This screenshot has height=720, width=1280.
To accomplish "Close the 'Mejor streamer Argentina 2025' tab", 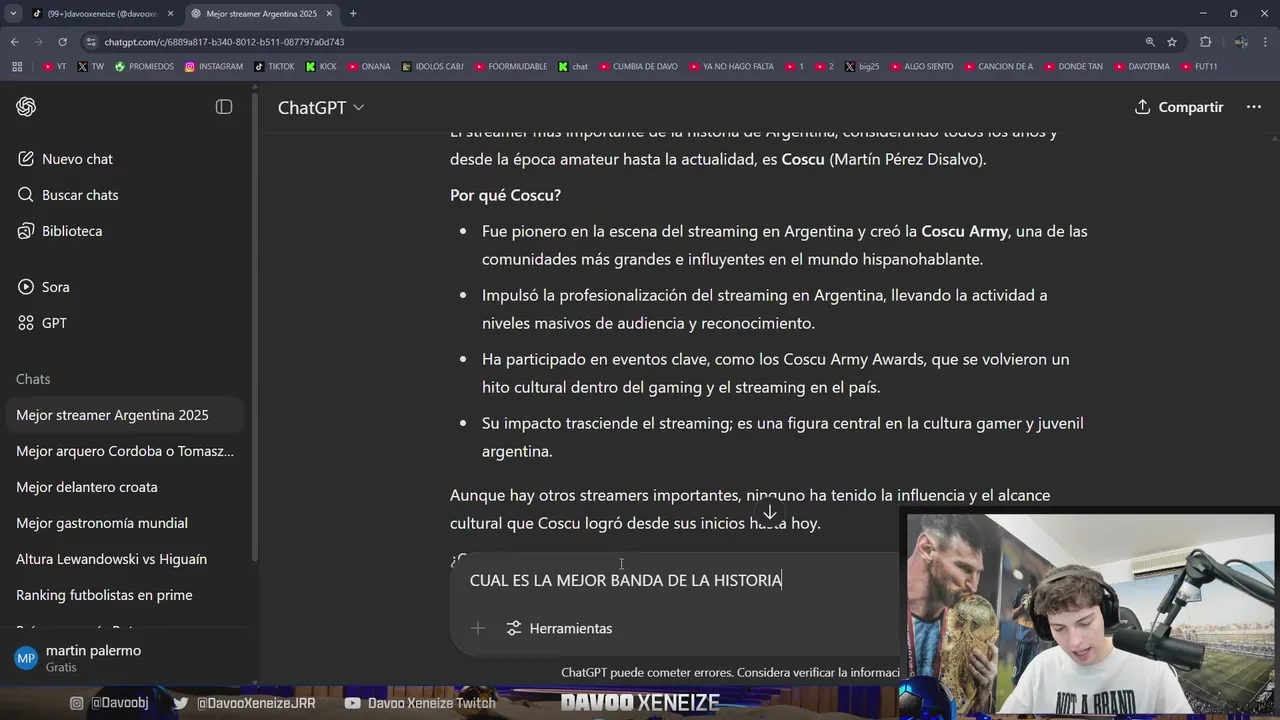I will (329, 14).
